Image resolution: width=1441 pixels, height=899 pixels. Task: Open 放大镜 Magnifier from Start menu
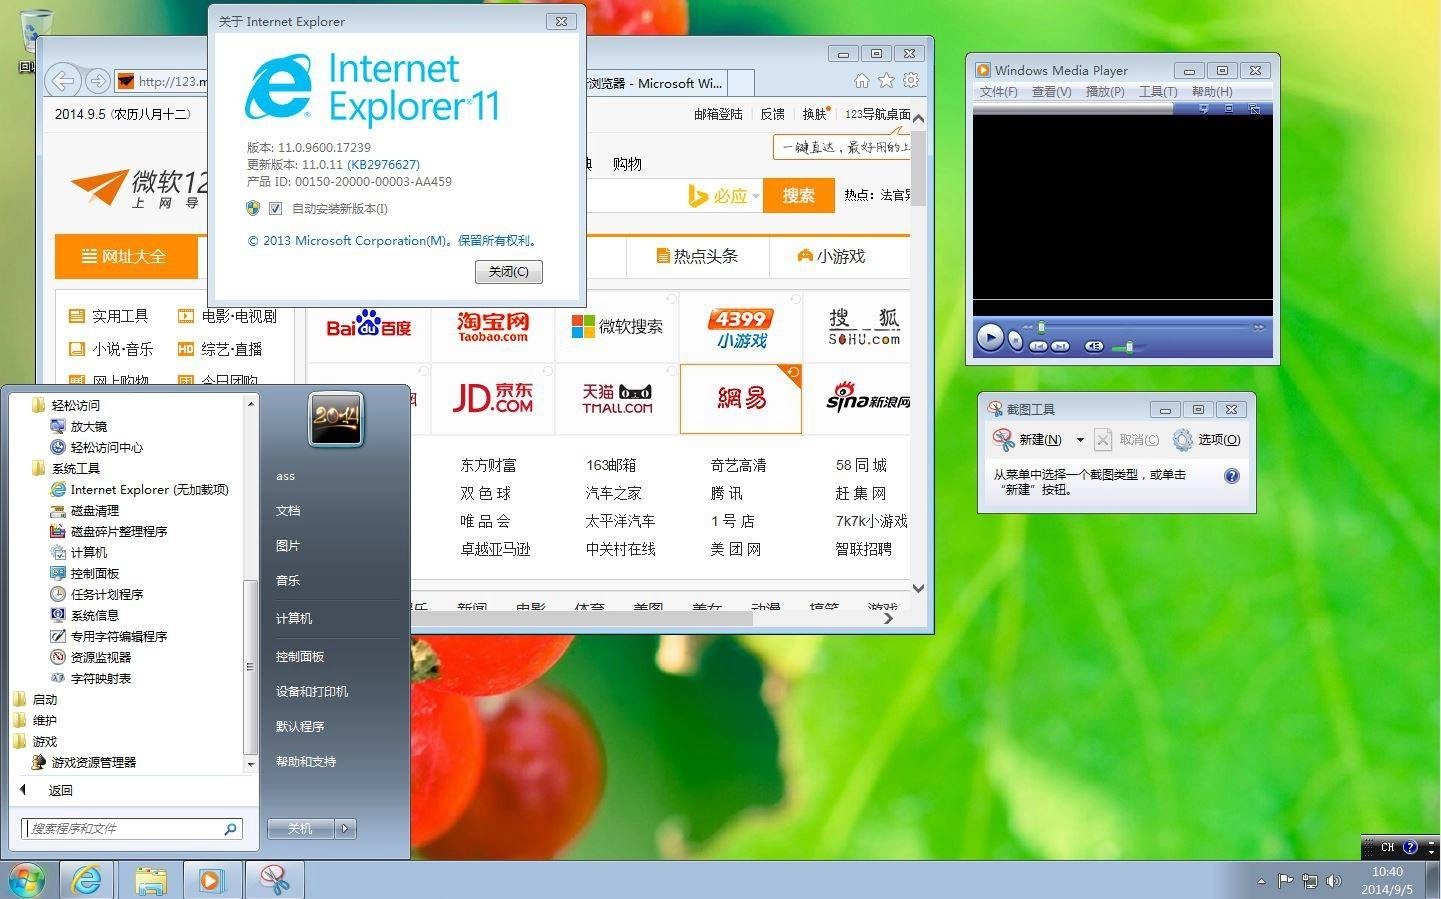[78, 426]
